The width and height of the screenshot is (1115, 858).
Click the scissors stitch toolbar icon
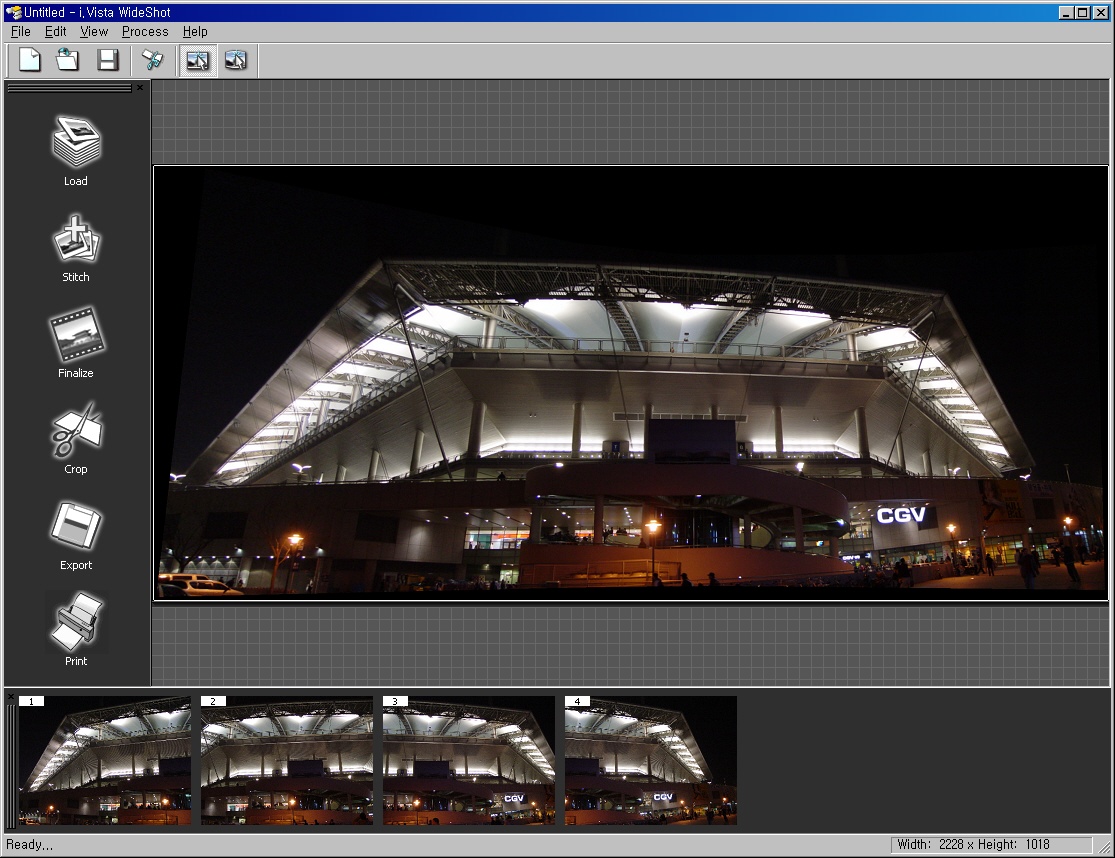[153, 60]
